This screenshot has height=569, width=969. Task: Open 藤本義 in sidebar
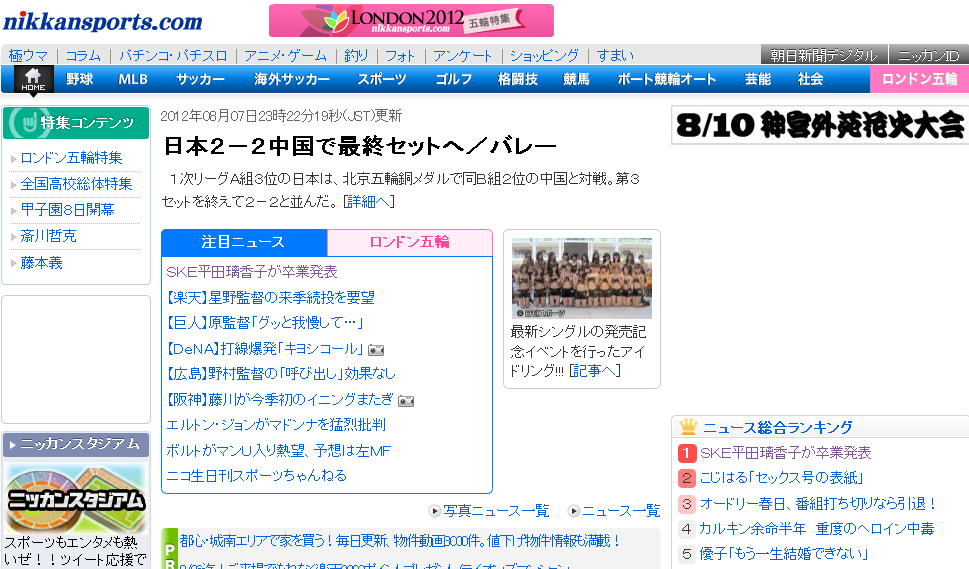pos(41,263)
